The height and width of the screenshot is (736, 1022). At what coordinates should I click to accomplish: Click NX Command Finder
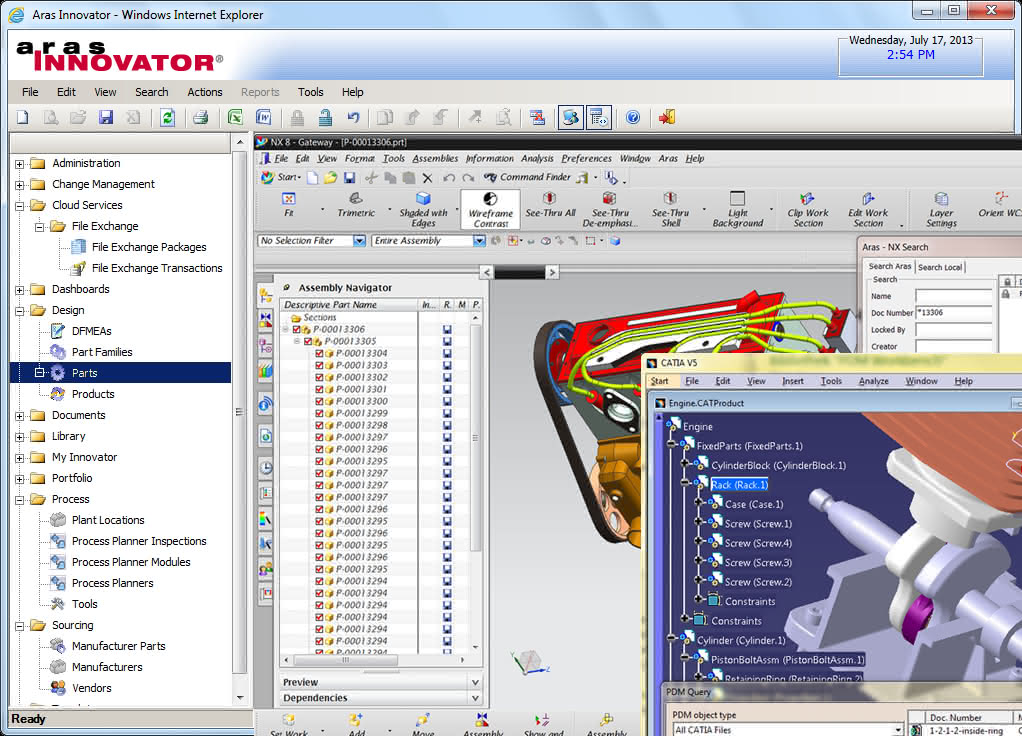click(527, 177)
